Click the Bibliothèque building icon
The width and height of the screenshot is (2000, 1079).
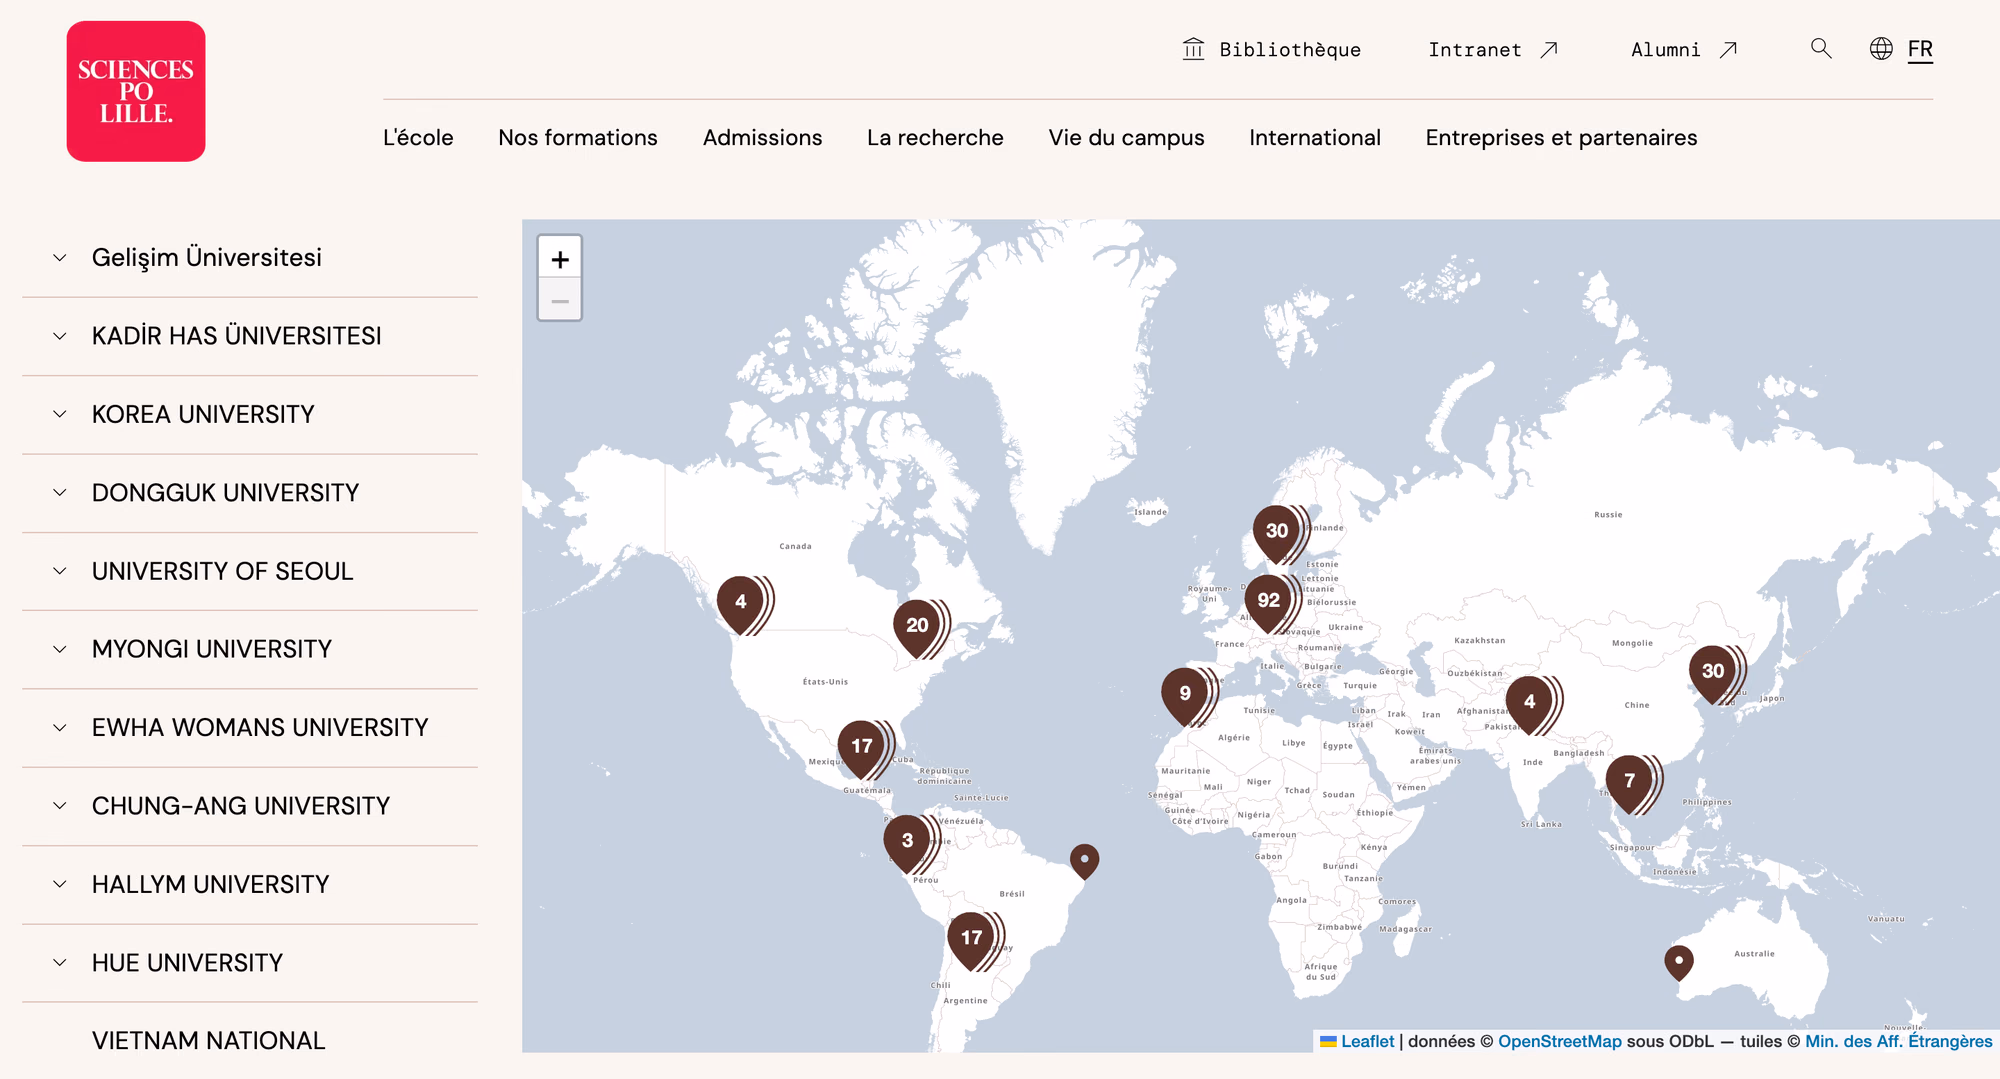[1193, 49]
